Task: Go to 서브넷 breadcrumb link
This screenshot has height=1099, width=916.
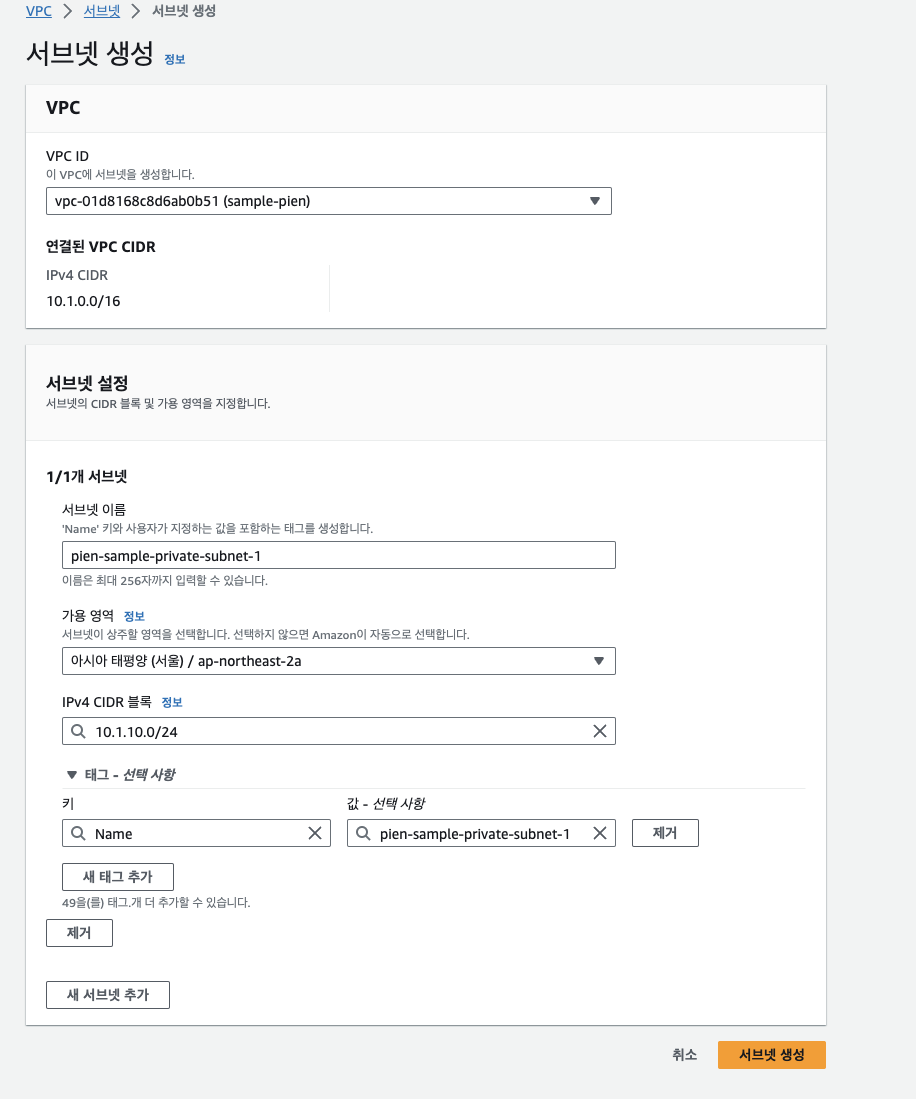Action: click(x=102, y=11)
